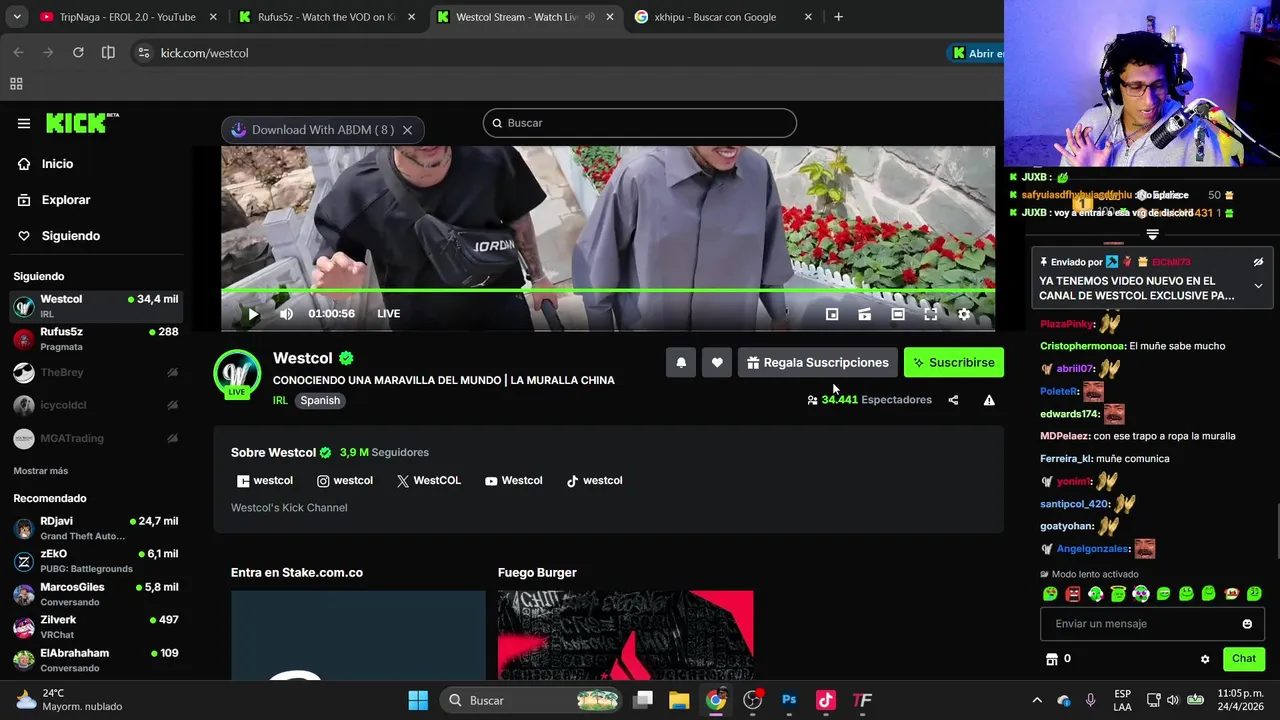The image size is (1280, 720).
Task: Insert the red angry face emote
Action: click(1073, 594)
